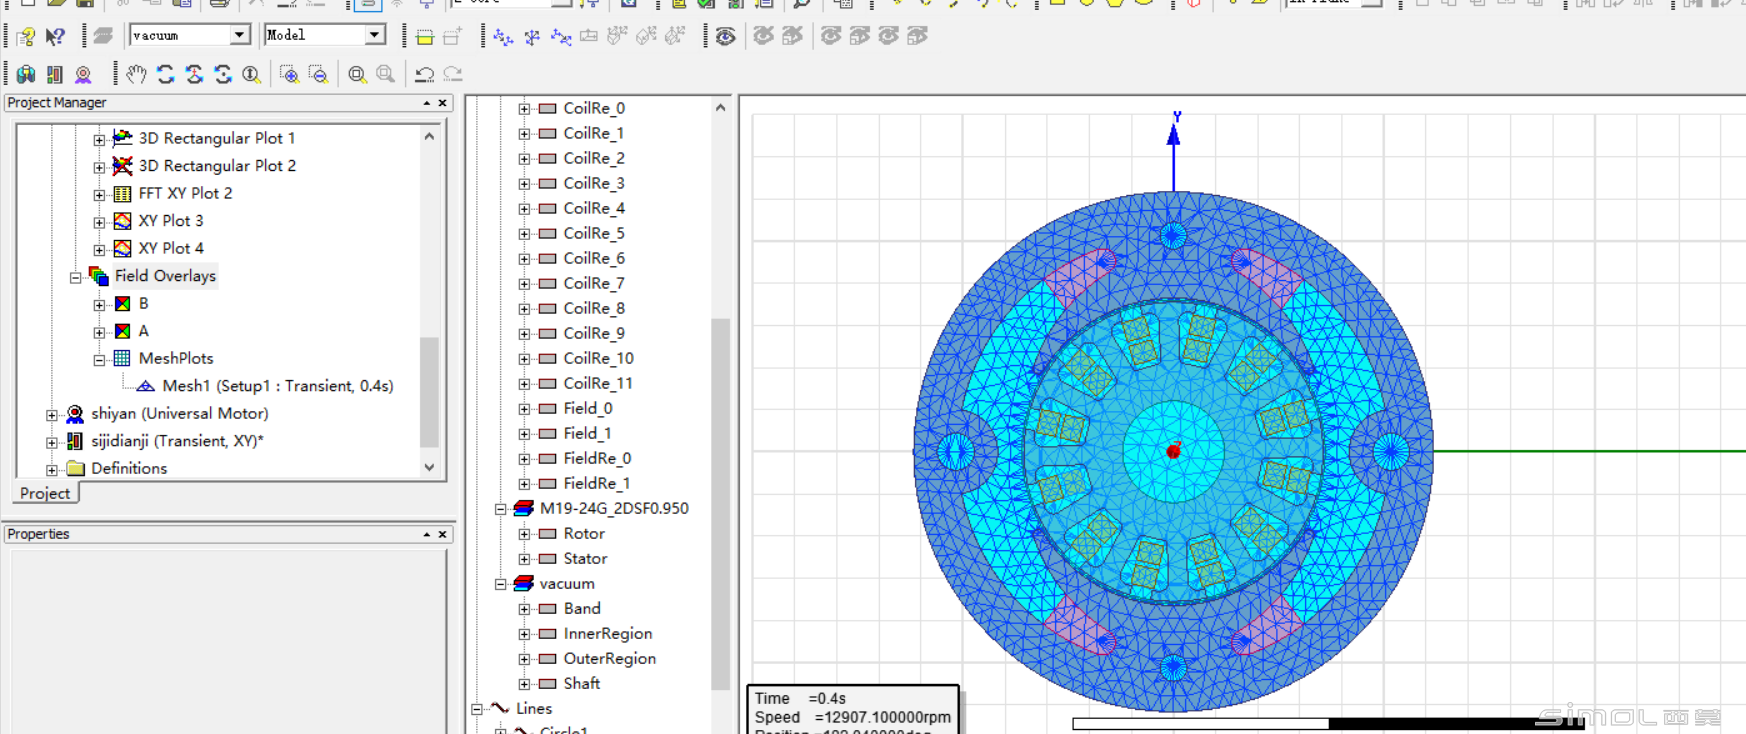This screenshot has height=734, width=1746.
Task: Click the Rotate view tool next to hand
Action: (165, 74)
